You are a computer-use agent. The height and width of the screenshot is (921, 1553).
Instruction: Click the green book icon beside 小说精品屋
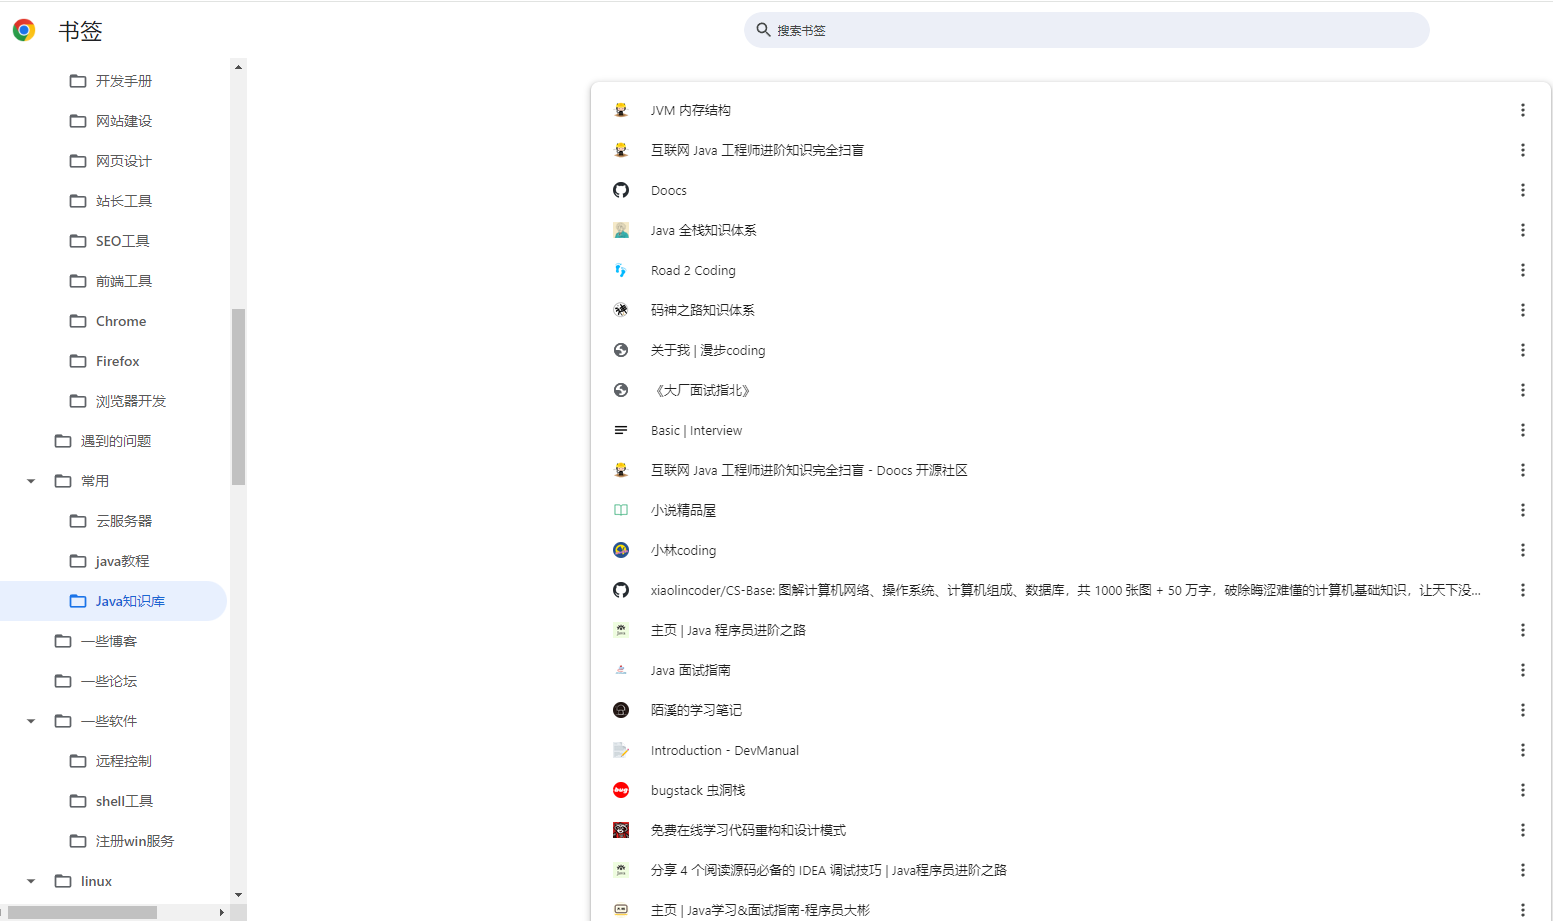click(x=621, y=509)
